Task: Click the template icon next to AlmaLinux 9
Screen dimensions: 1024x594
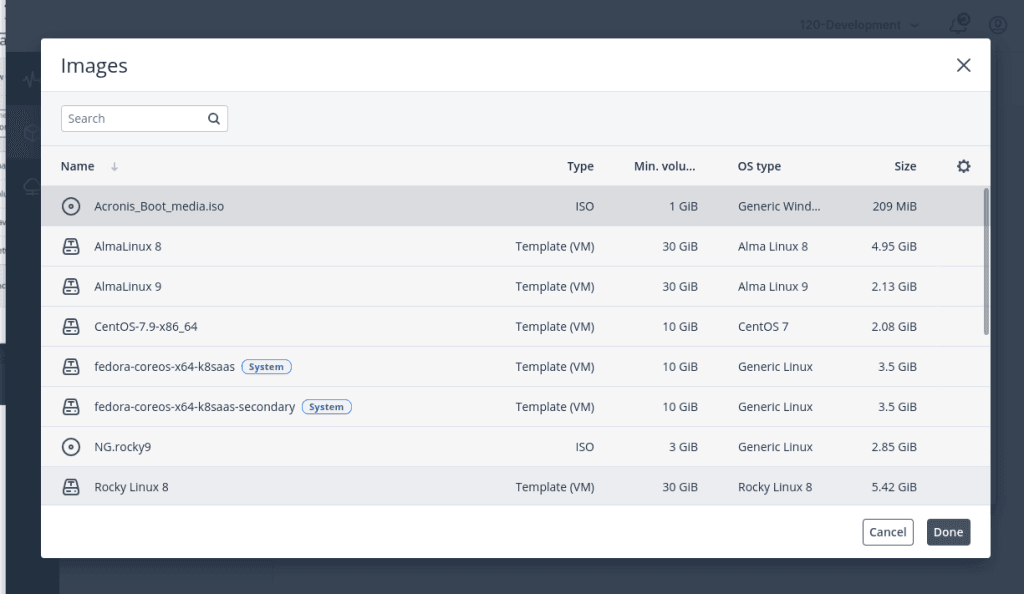Action: (x=71, y=287)
